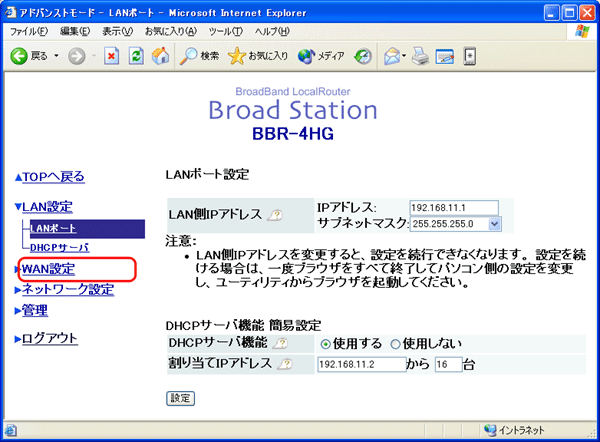This screenshot has height=442, width=600.
Task: Click the 192.168.11.2 start address field
Action: (362, 364)
